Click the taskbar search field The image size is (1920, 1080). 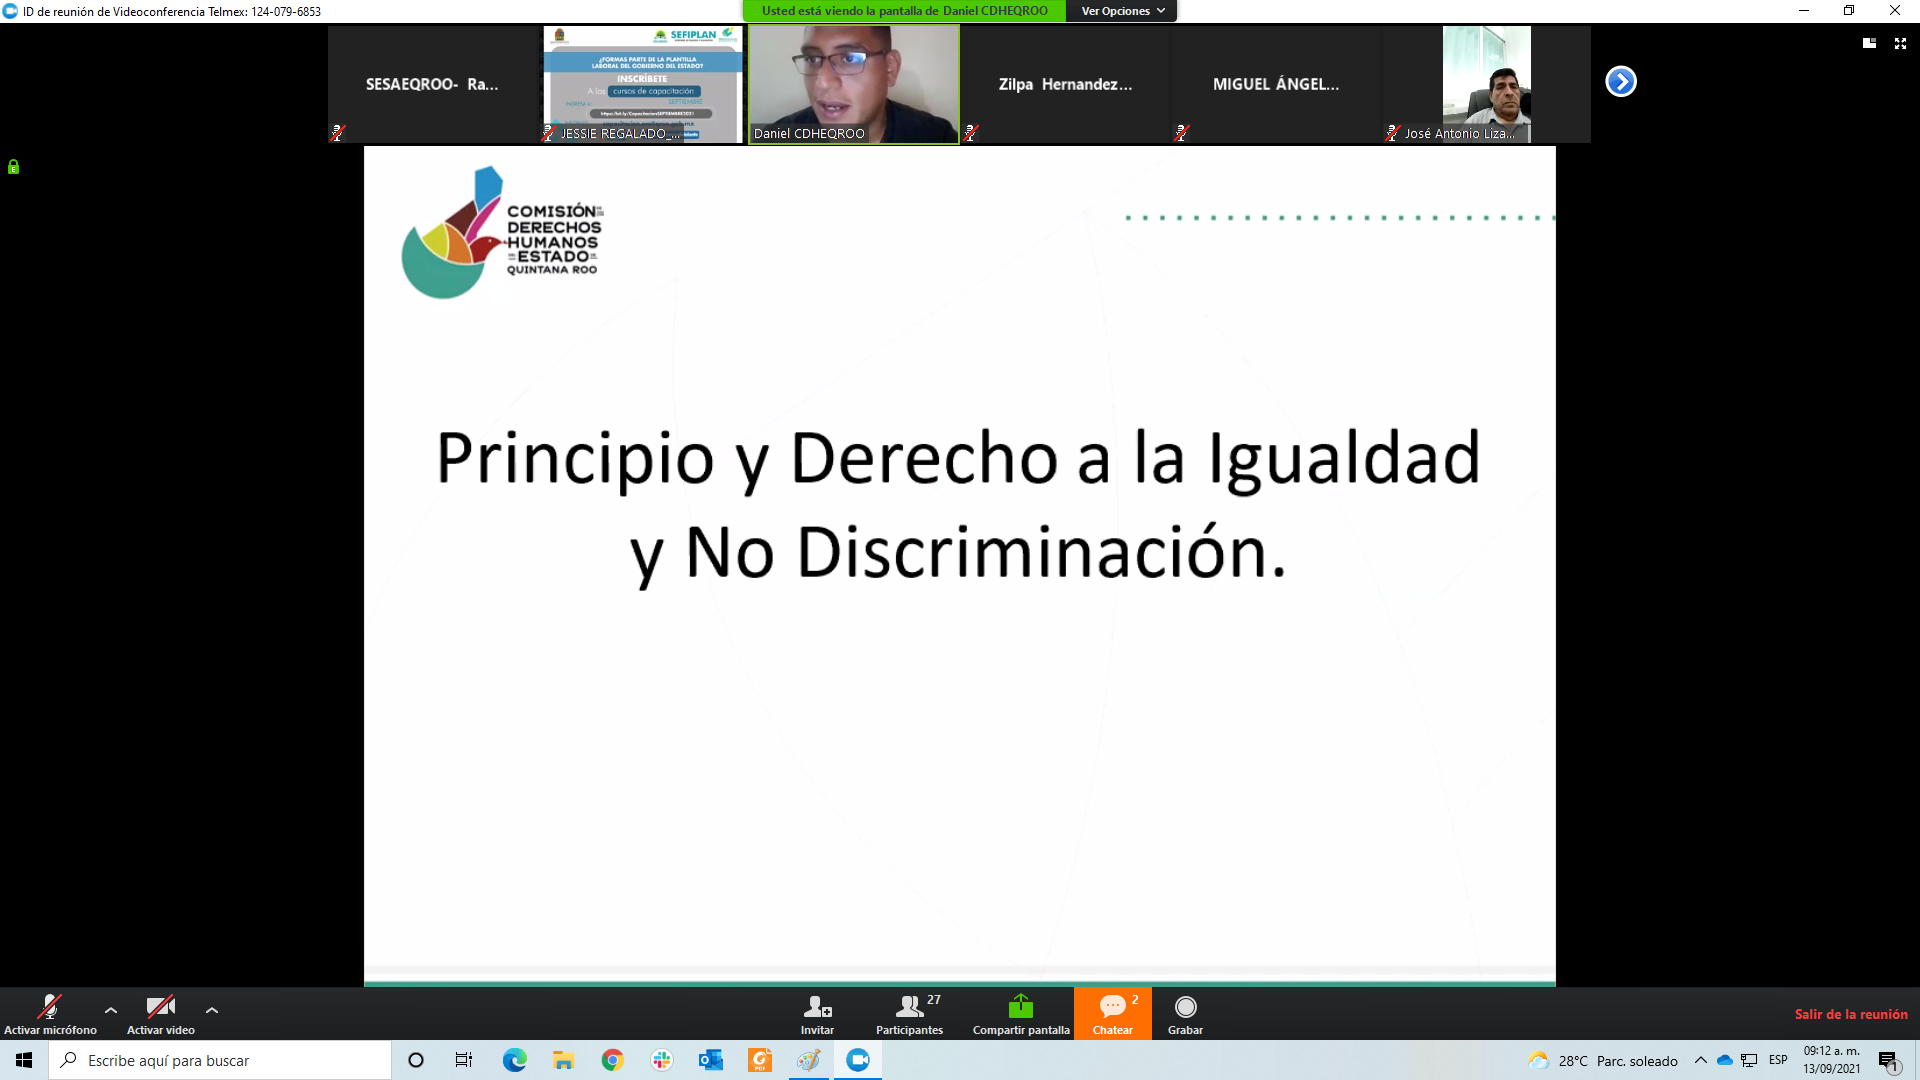point(220,1060)
